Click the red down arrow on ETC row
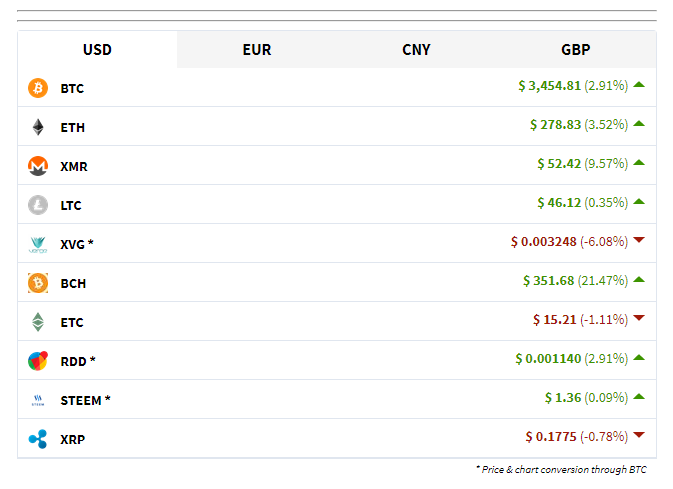Viewport: 673px width, 489px height. 639,318
